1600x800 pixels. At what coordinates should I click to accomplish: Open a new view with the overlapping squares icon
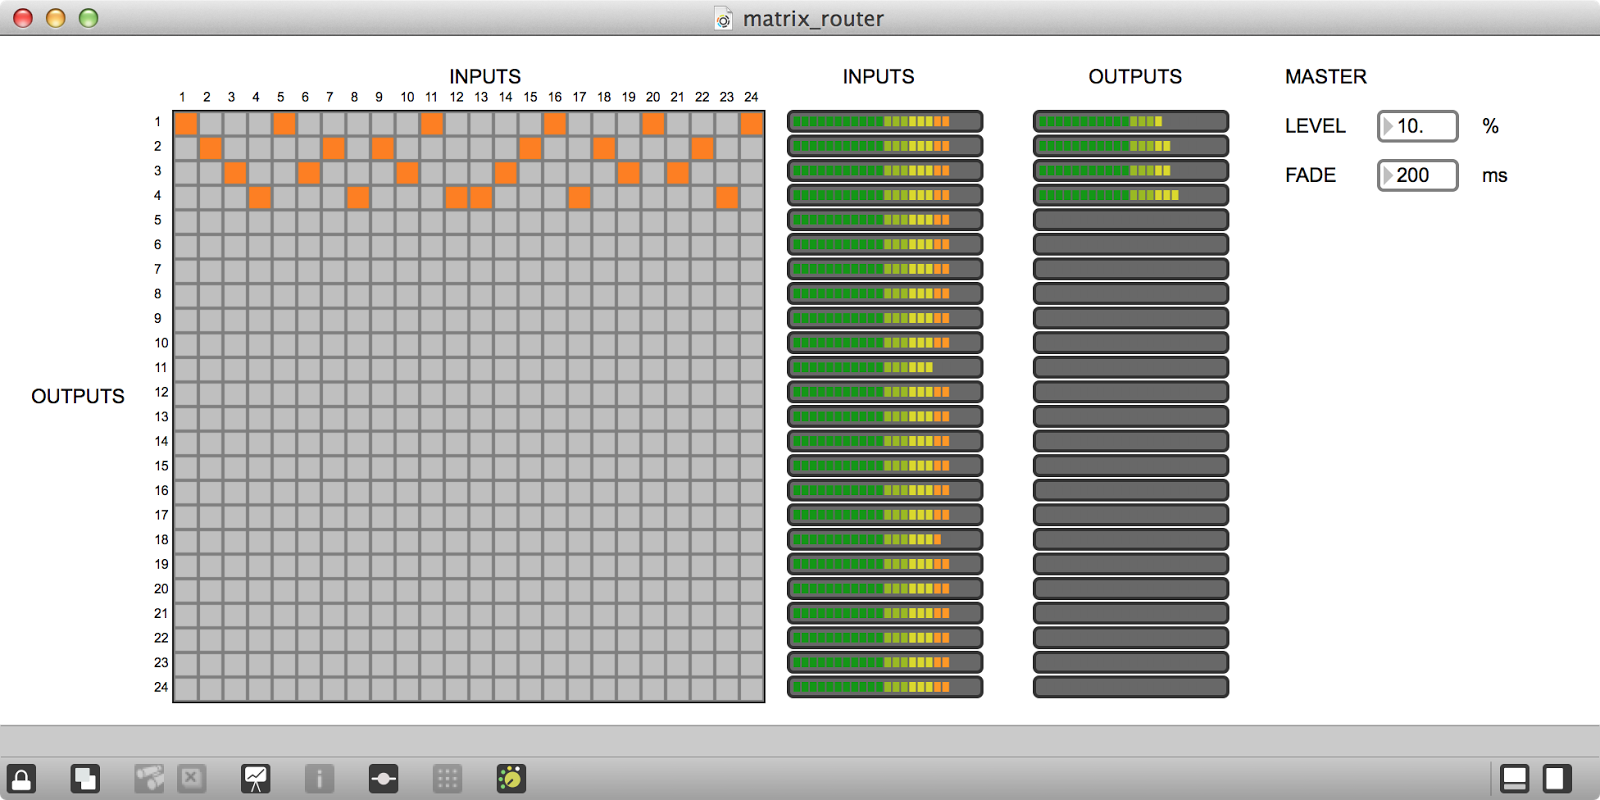coord(85,778)
